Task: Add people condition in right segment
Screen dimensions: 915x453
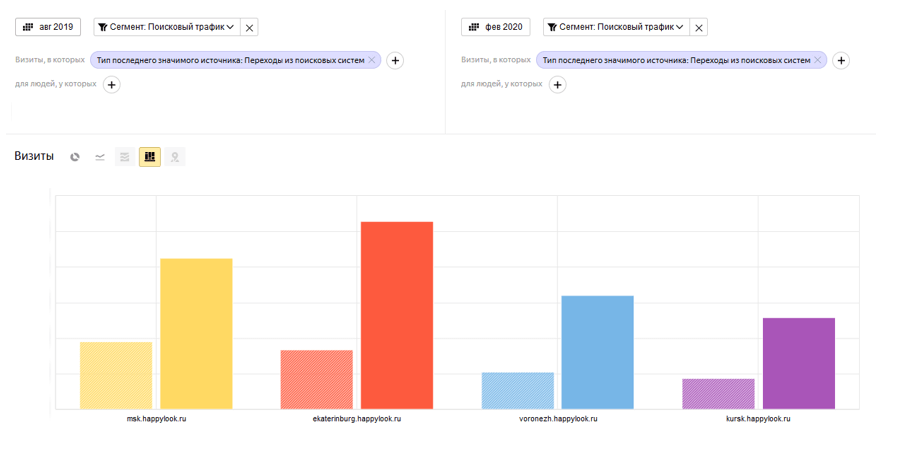Action: [557, 85]
